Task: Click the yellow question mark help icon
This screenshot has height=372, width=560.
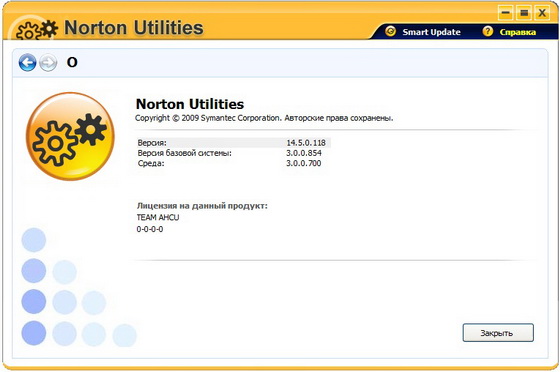Action: click(x=488, y=31)
